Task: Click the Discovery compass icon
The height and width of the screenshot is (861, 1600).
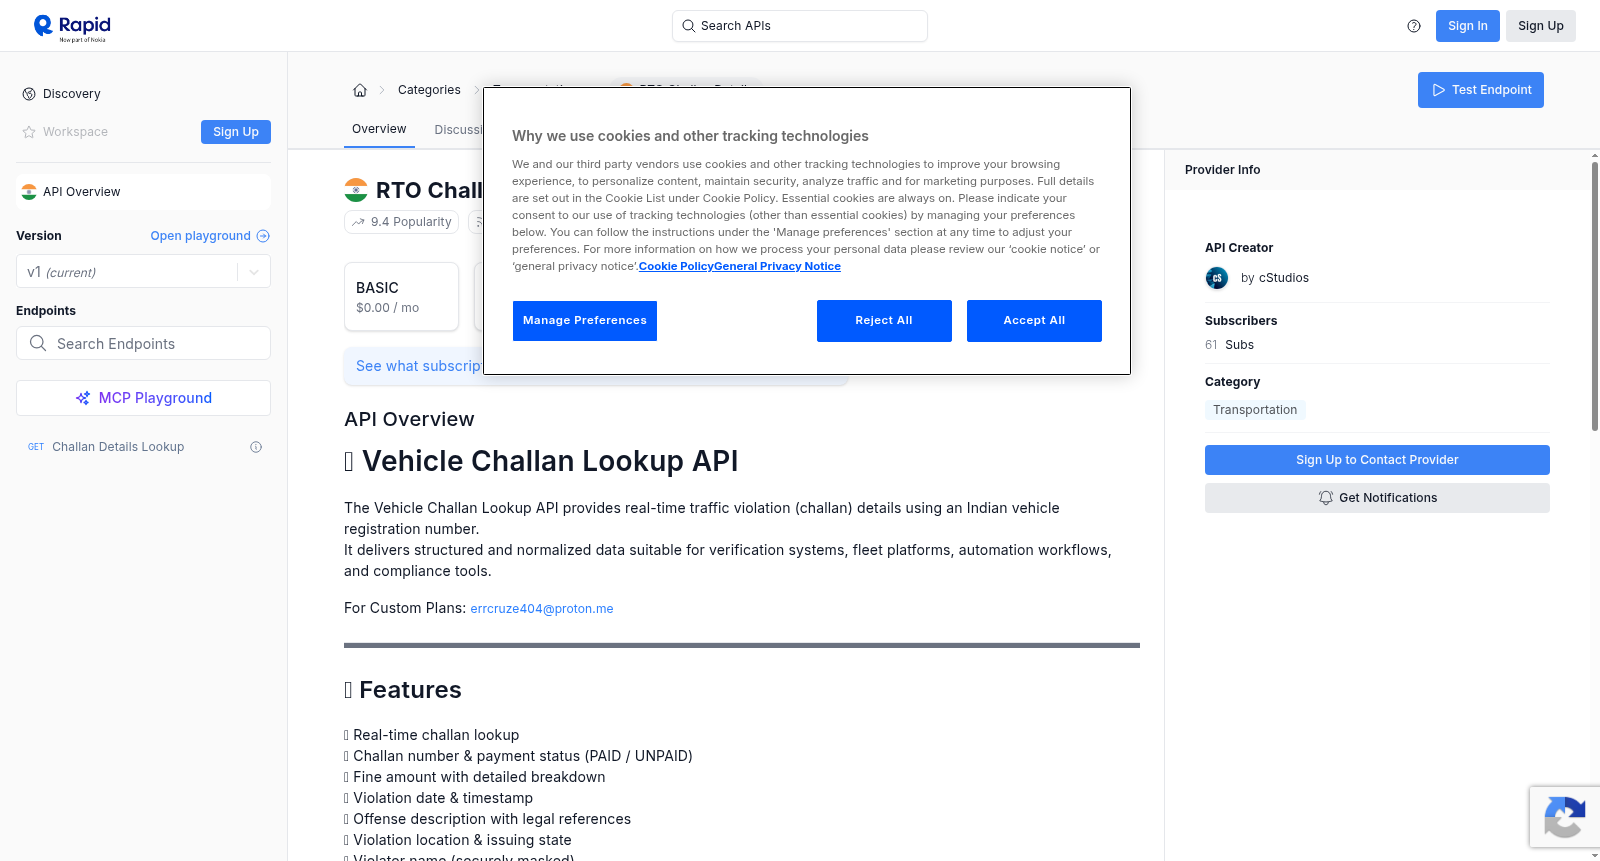Action: click(29, 94)
